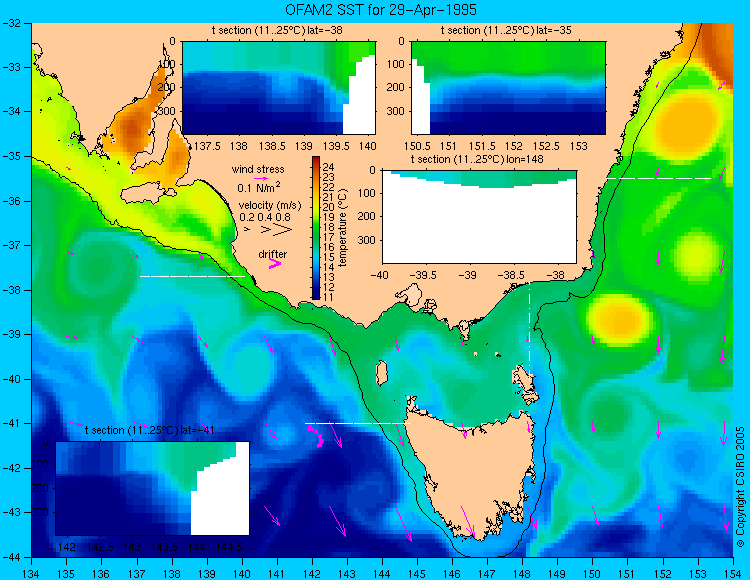Click the velocity arrowheads legend symbols

point(269,230)
